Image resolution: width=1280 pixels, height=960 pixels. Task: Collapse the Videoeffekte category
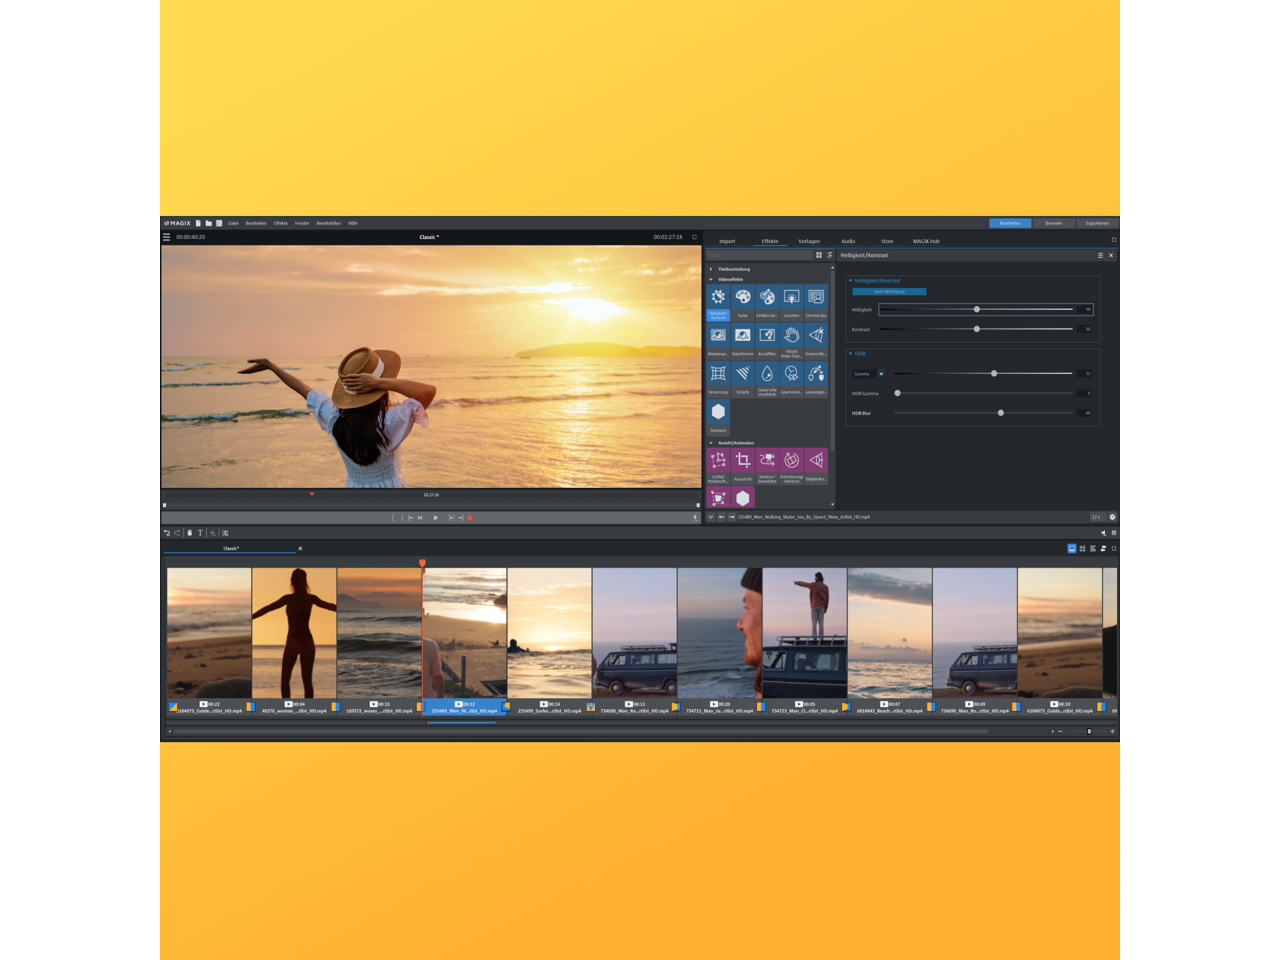click(x=711, y=279)
